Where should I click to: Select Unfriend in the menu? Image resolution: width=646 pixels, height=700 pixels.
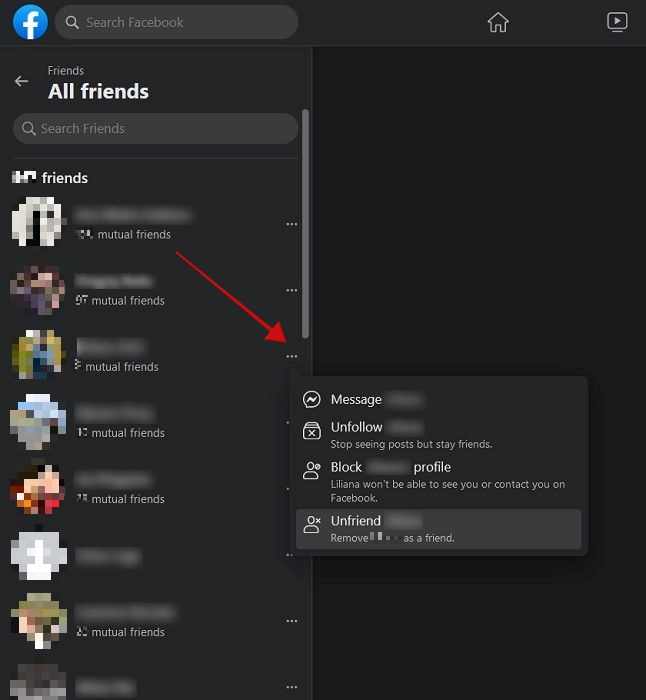438,529
